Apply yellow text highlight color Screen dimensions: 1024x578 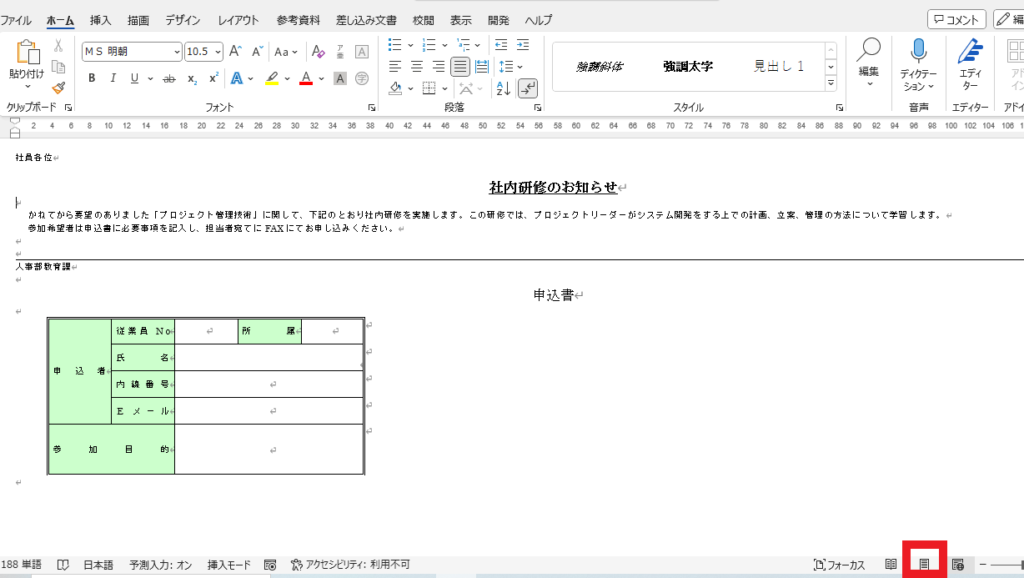272,78
